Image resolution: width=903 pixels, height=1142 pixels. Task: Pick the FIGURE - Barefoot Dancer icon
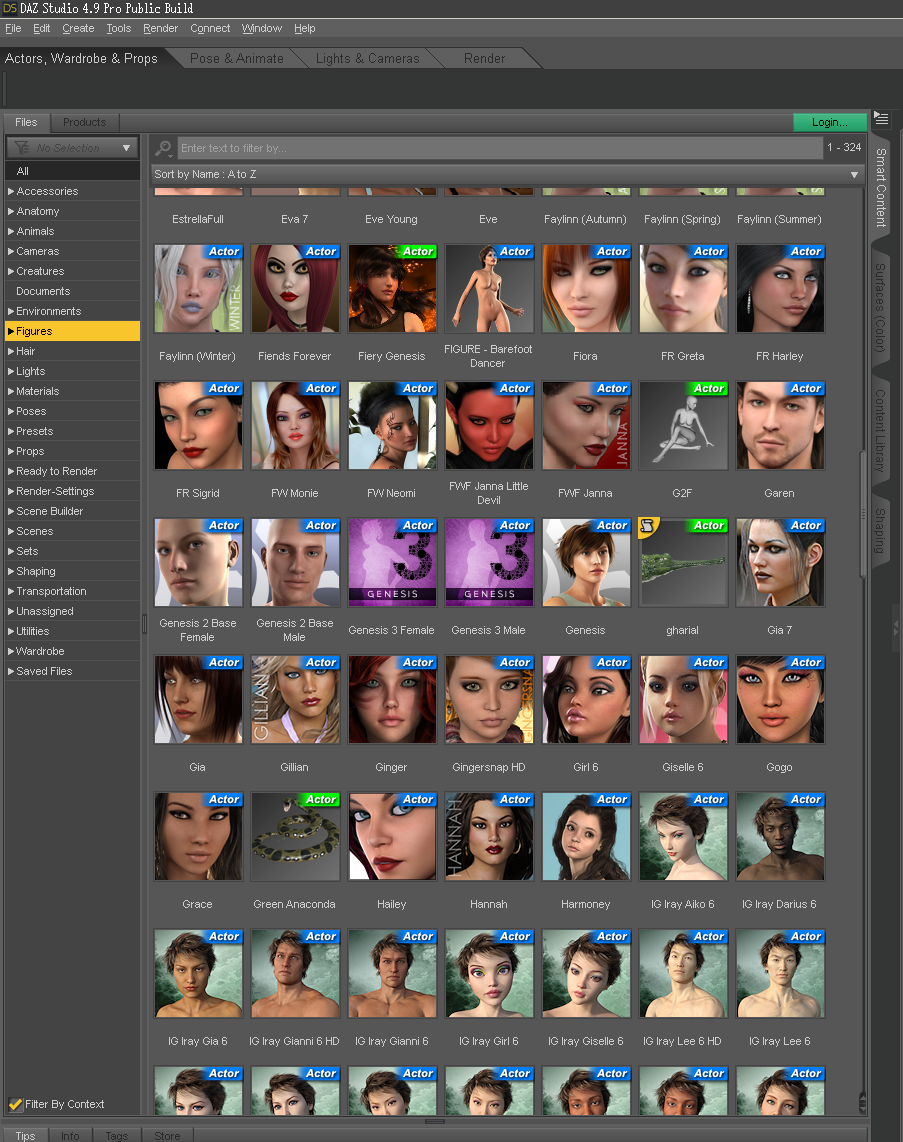(489, 289)
